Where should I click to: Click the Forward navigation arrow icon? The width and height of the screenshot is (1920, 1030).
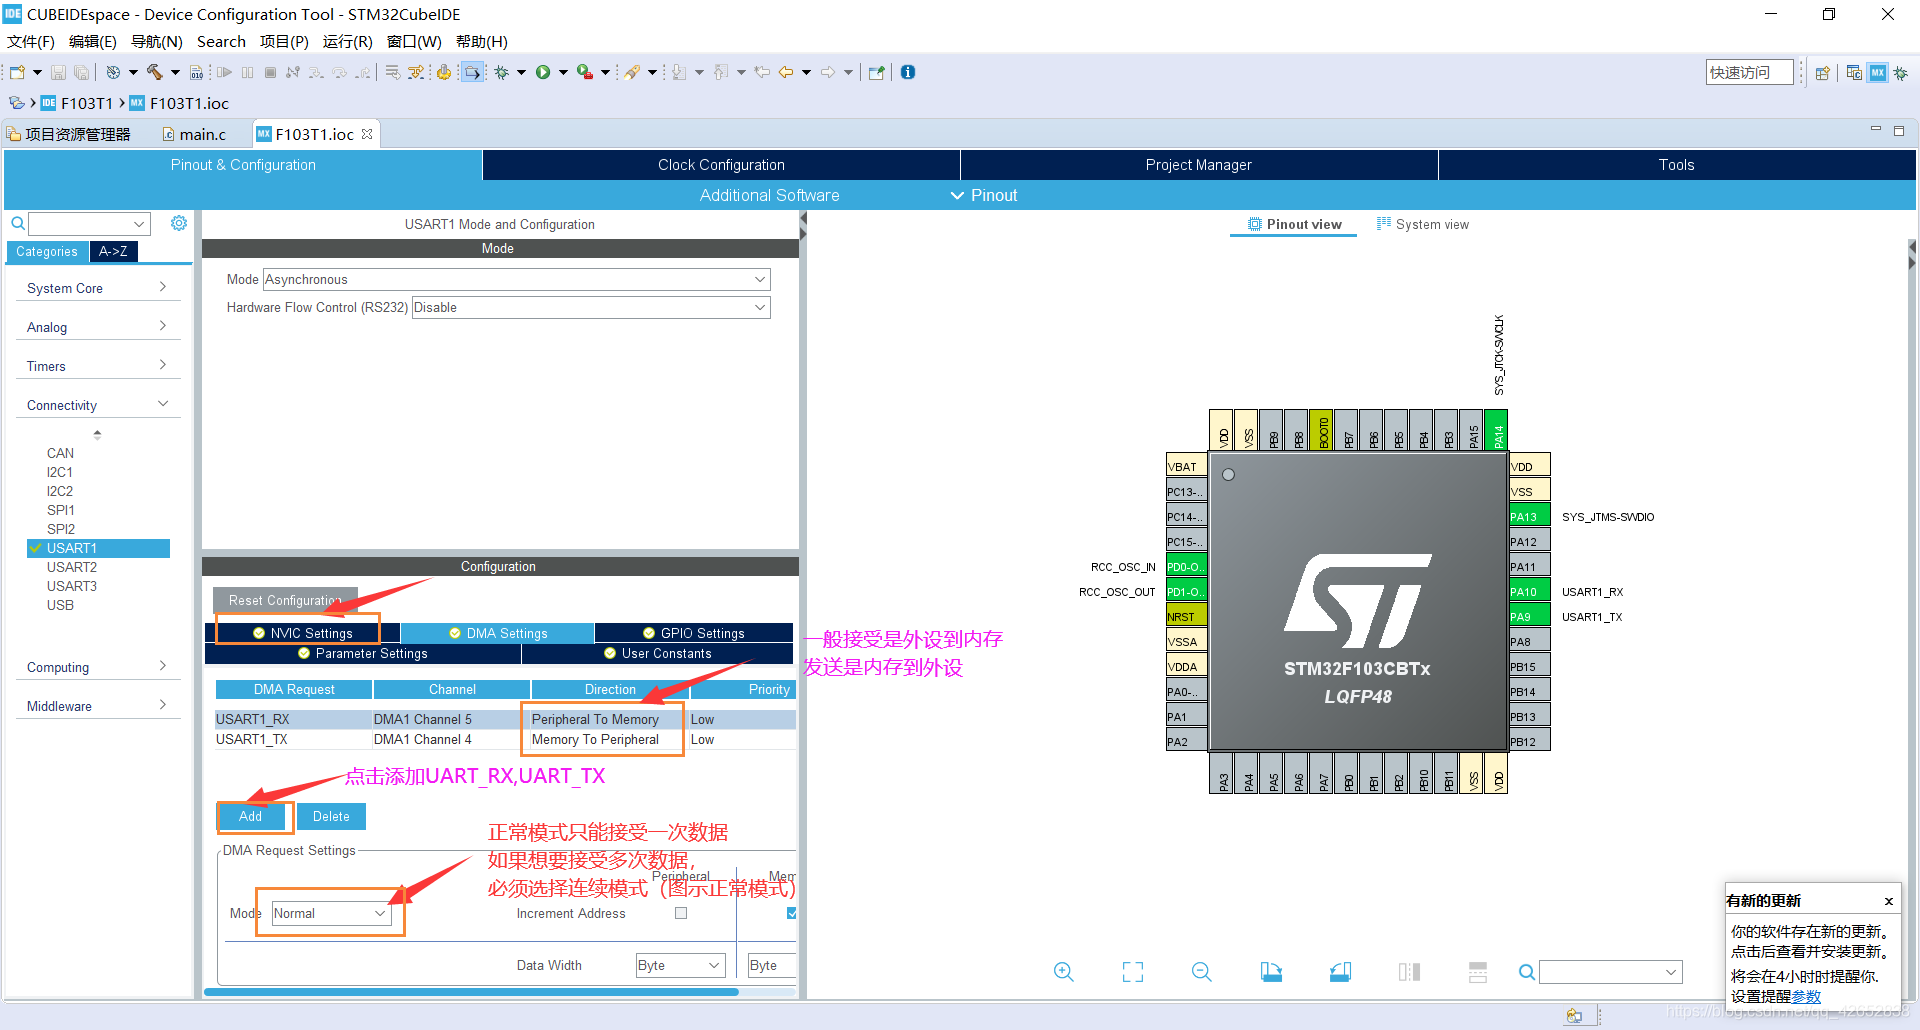click(828, 72)
